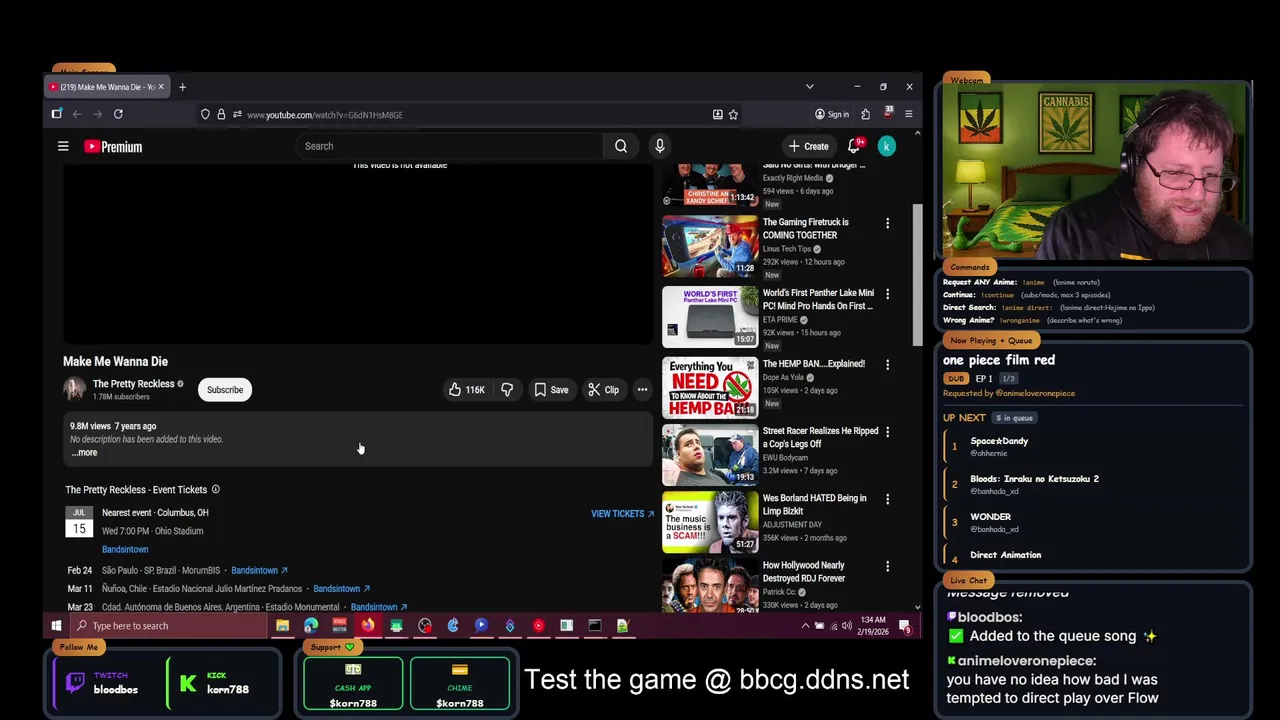Go forward in browser history
Image resolution: width=1280 pixels, height=720 pixels.
point(97,115)
